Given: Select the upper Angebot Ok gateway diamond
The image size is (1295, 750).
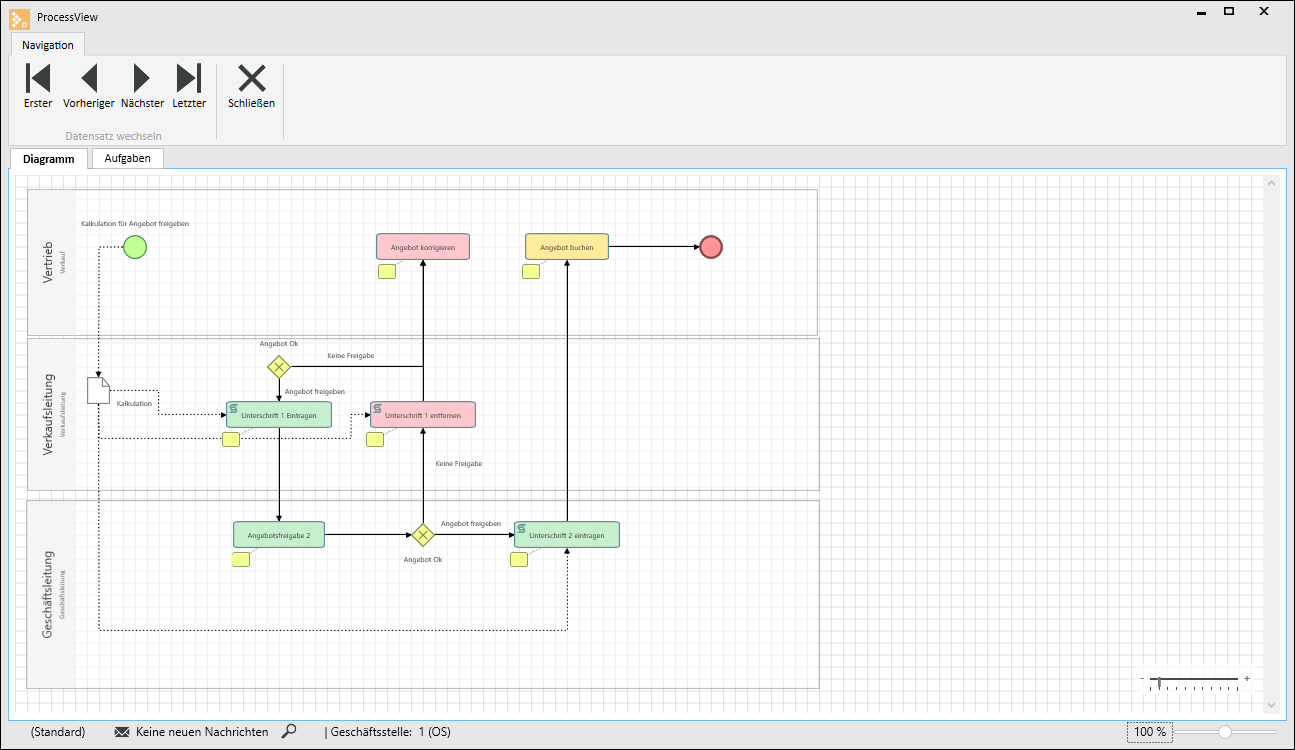Looking at the screenshot, I should pyautogui.click(x=279, y=367).
